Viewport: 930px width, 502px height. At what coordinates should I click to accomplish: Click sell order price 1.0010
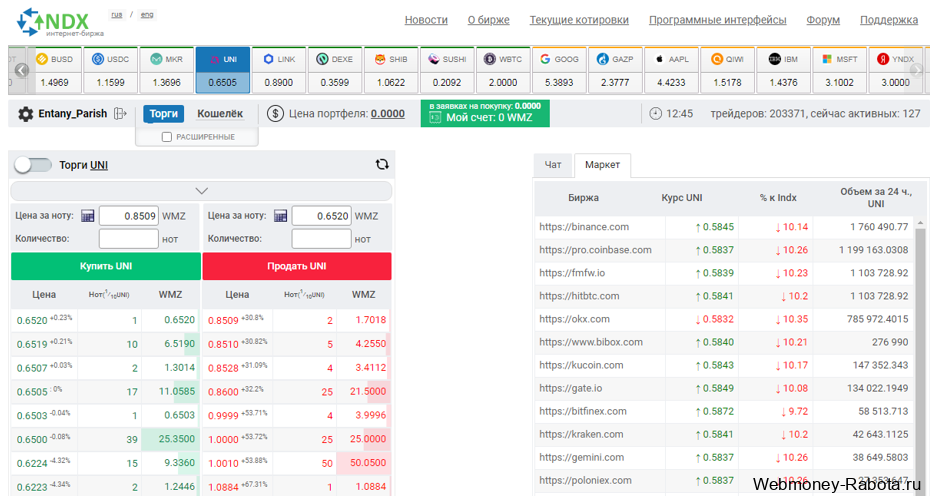[x=223, y=463]
